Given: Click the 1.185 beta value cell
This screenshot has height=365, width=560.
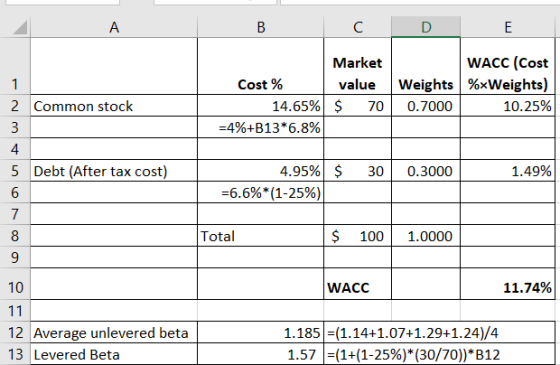Looking at the screenshot, I should point(260,332).
